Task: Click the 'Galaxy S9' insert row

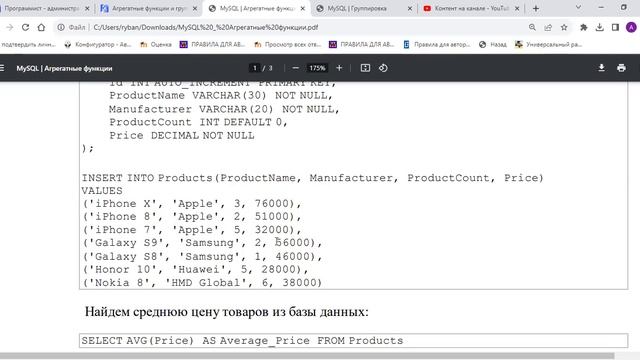Action: 202,243
